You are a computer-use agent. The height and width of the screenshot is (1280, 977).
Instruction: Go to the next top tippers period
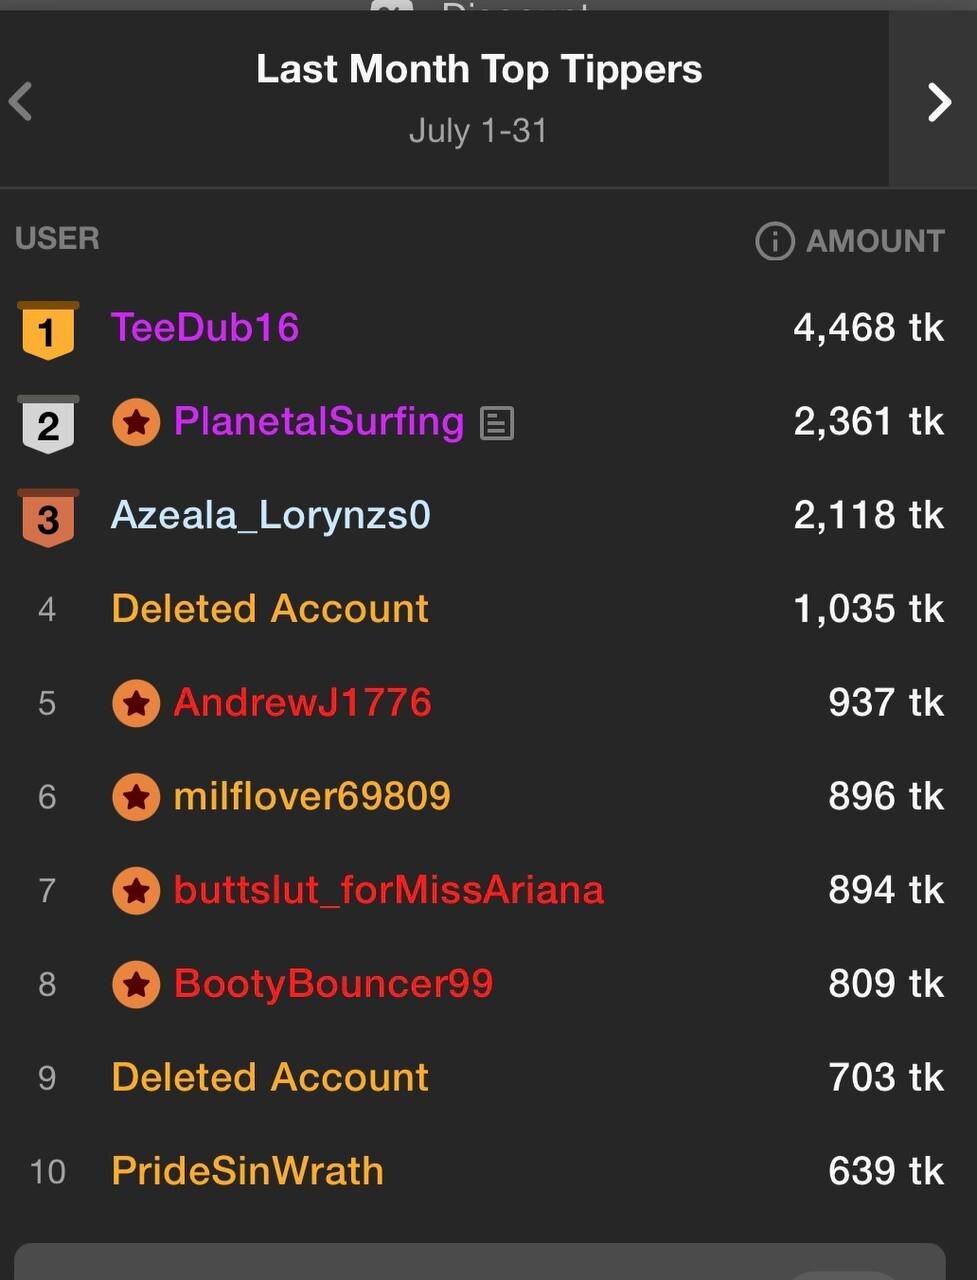[938, 101]
